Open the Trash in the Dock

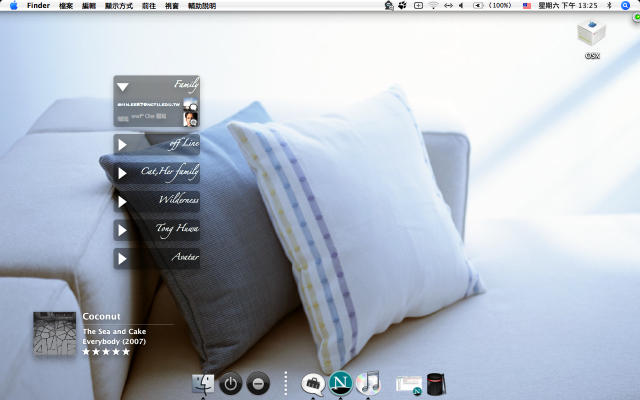[436, 384]
